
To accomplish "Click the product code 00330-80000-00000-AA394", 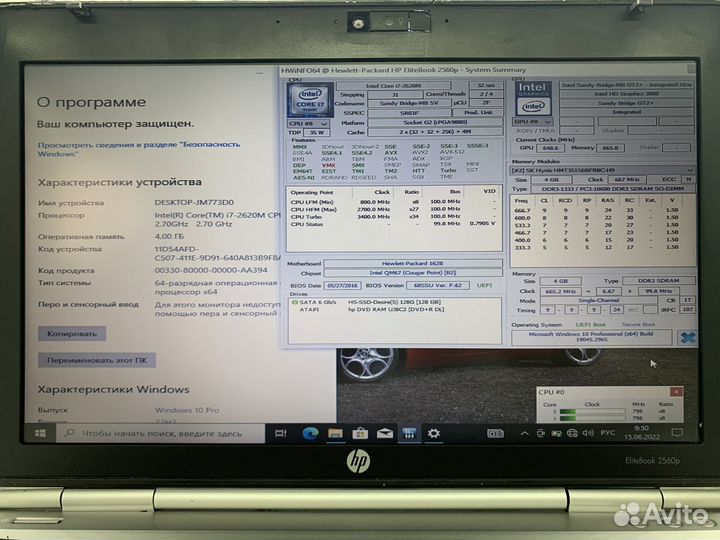I will [x=211, y=270].
